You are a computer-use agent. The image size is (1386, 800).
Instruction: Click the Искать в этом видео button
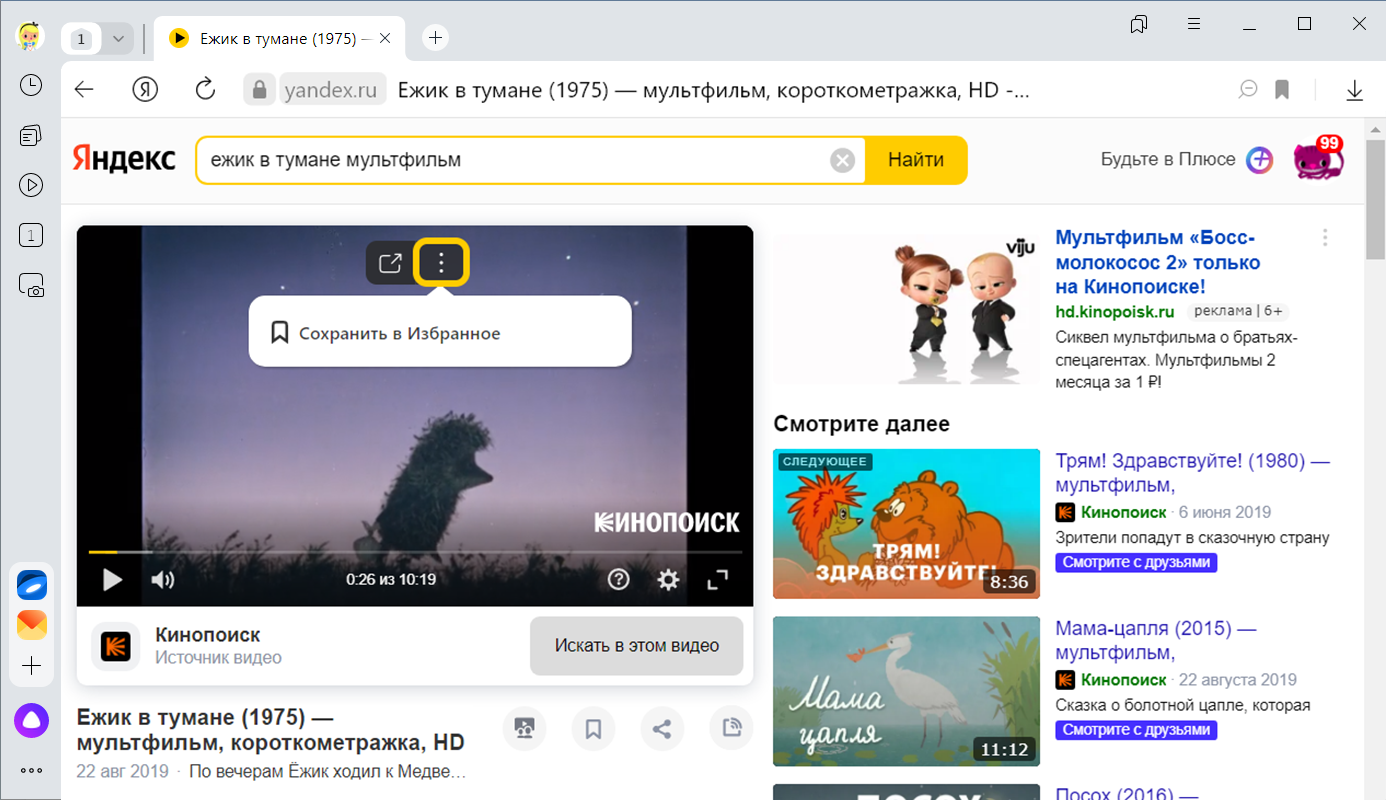click(x=637, y=646)
